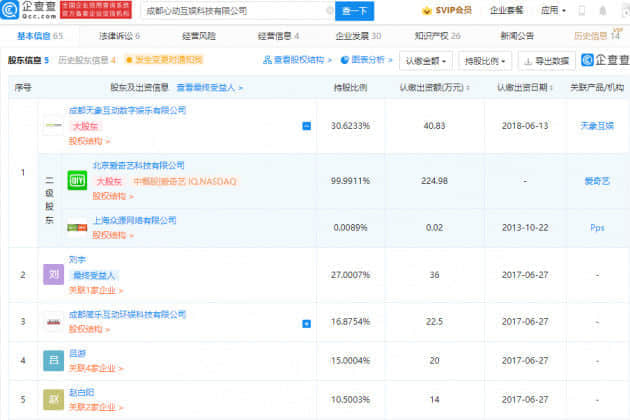The width and height of the screenshot is (630, 420).
Task: Switch to 经营信息 tab
Action: (x=278, y=36)
